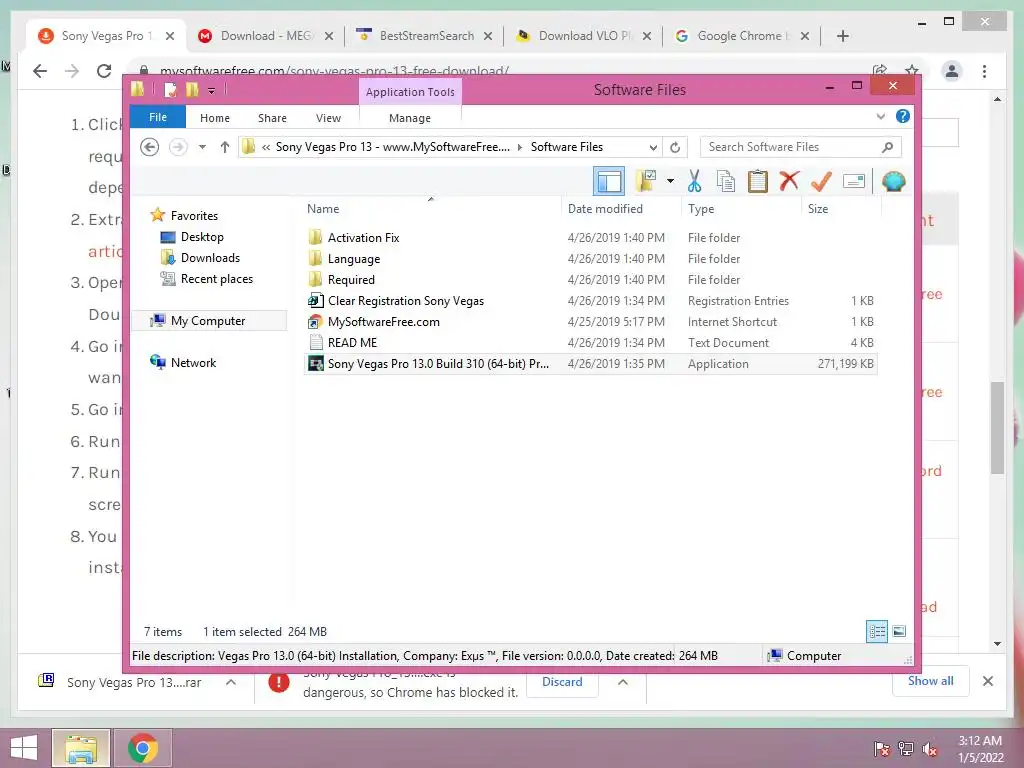The image size is (1024, 768).
Task: Open the Manage ribbon tab
Action: pos(410,118)
